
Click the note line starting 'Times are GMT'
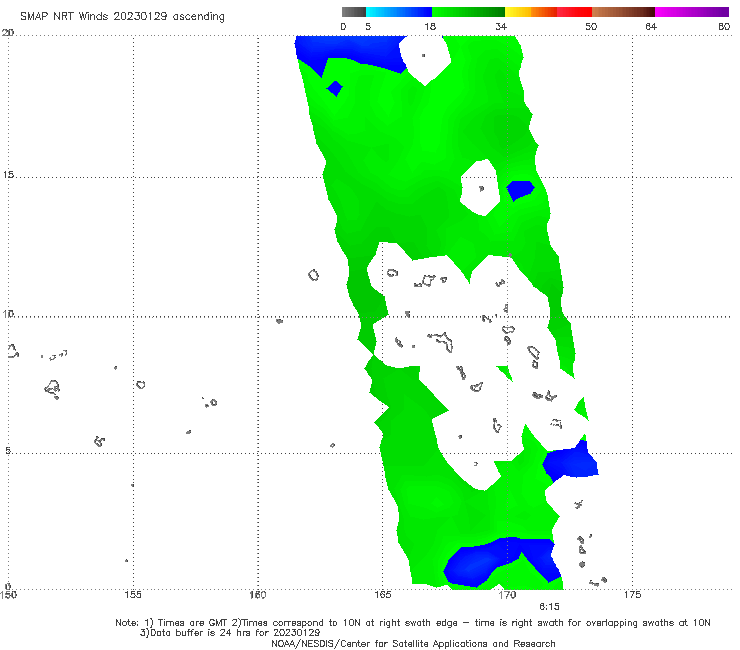point(413,623)
